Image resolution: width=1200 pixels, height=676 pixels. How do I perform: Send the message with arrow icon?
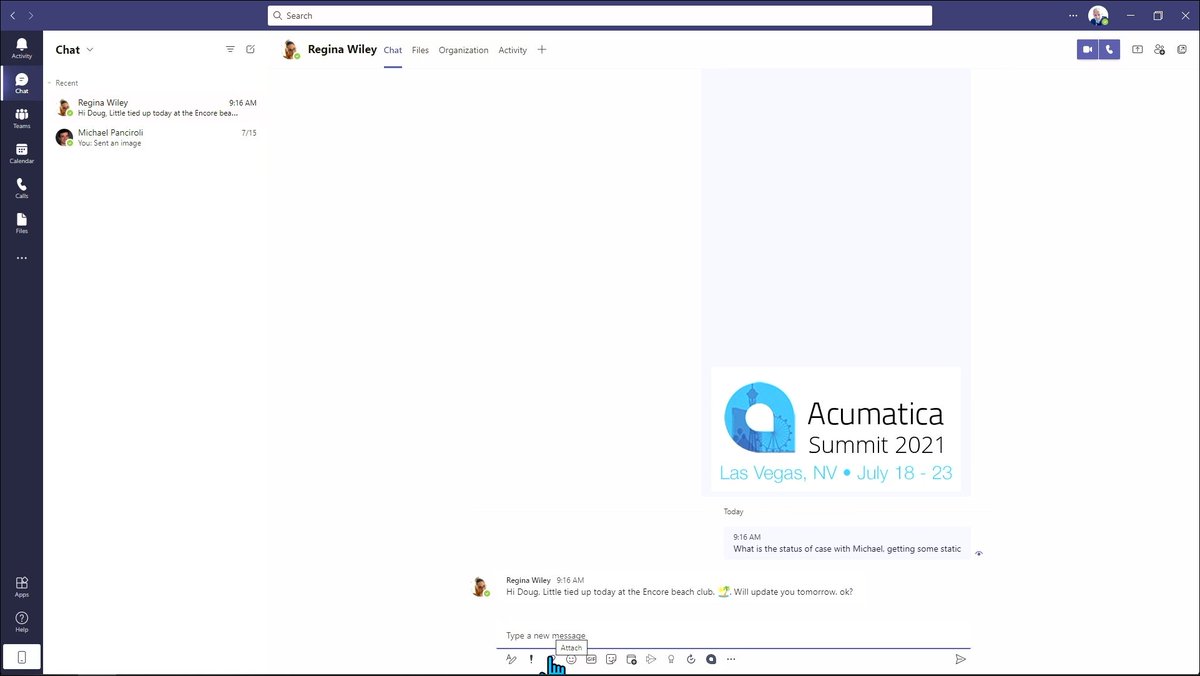pyautogui.click(x=960, y=659)
